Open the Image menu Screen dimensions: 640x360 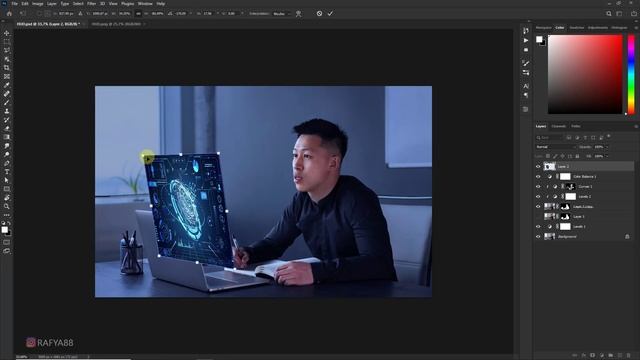[x=38, y=4]
